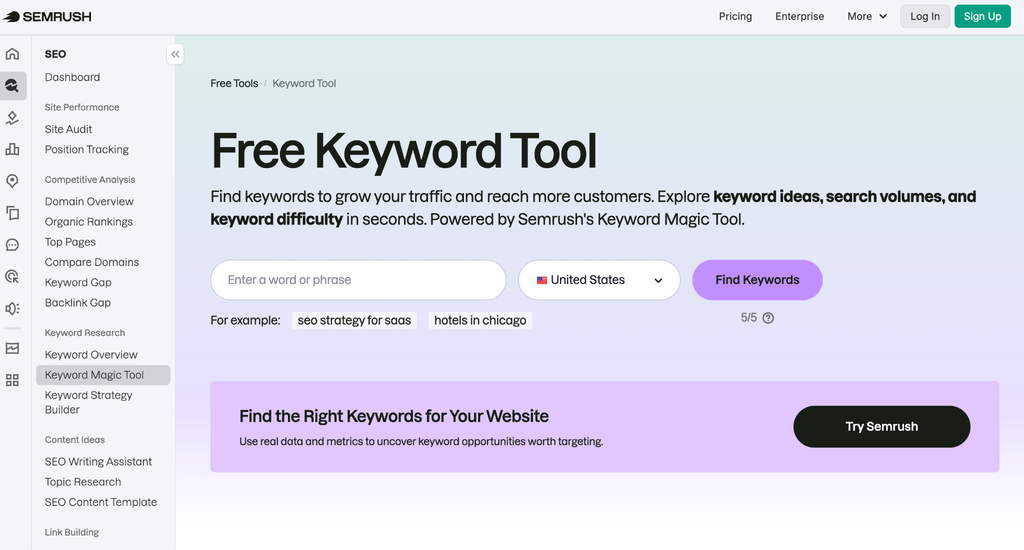Select the SEO toolkit icon in the rail
This screenshot has height=550, width=1024.
point(12,86)
